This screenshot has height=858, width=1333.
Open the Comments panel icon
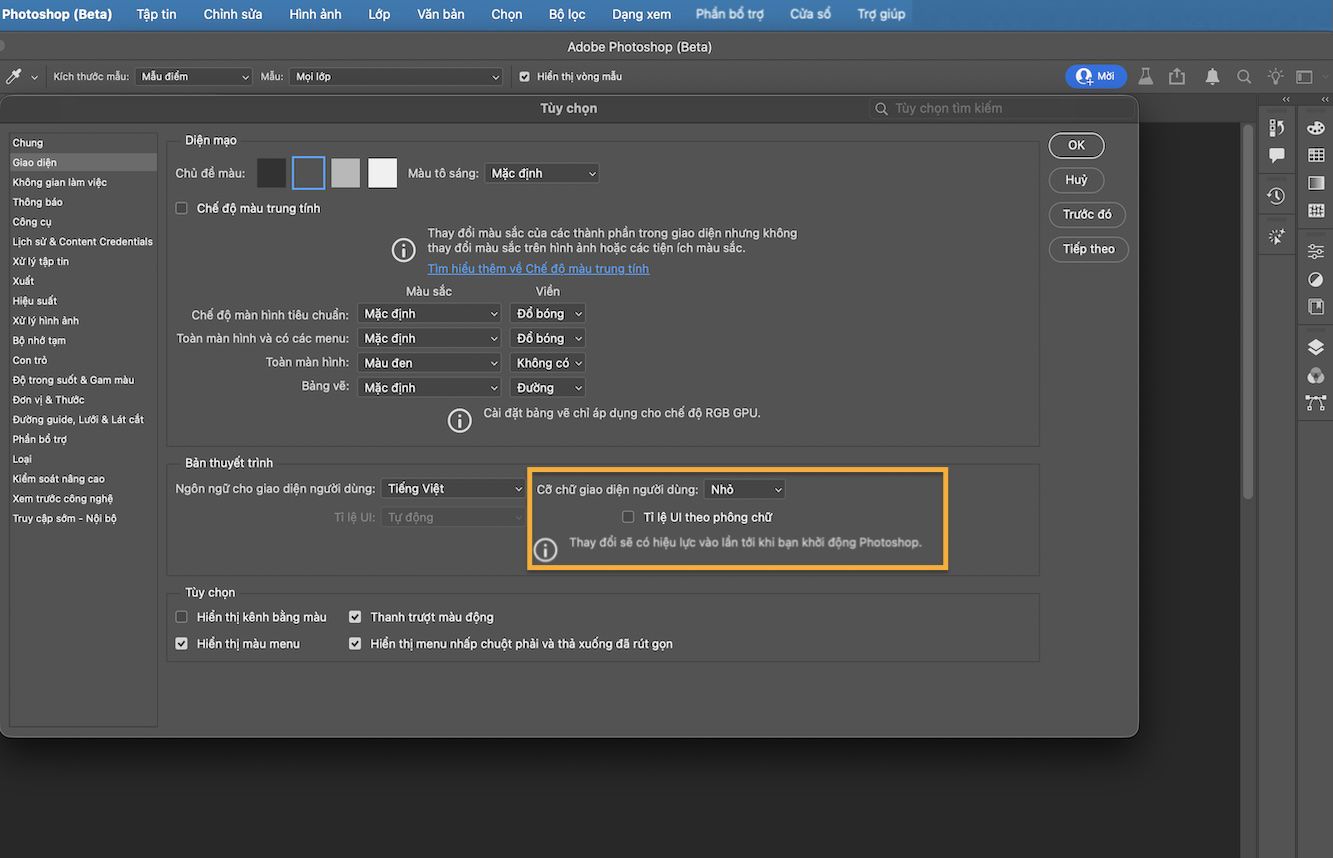(x=1276, y=155)
